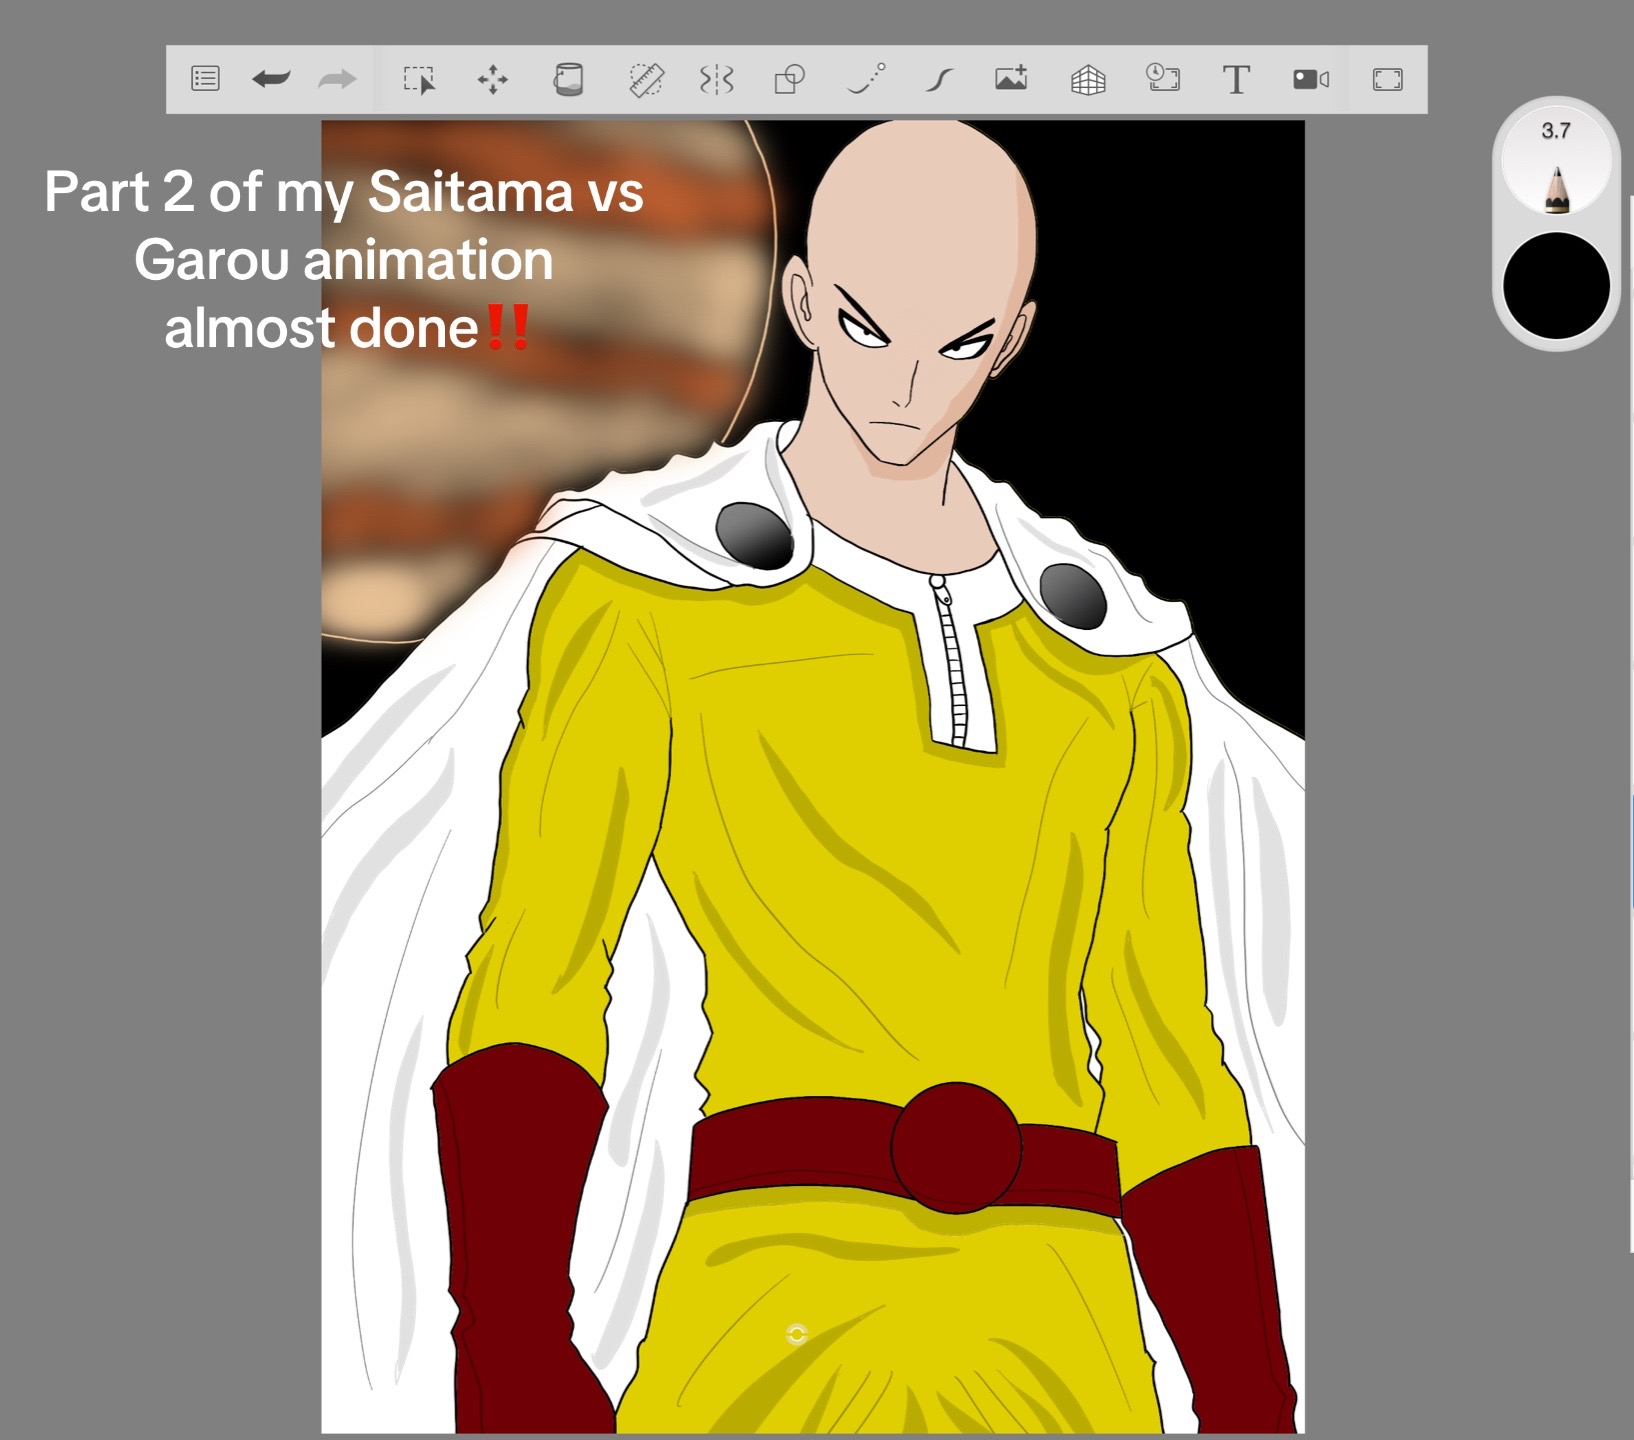Pick the Fill bucket tool
Screen dimensions: 1634x1440
tap(568, 79)
